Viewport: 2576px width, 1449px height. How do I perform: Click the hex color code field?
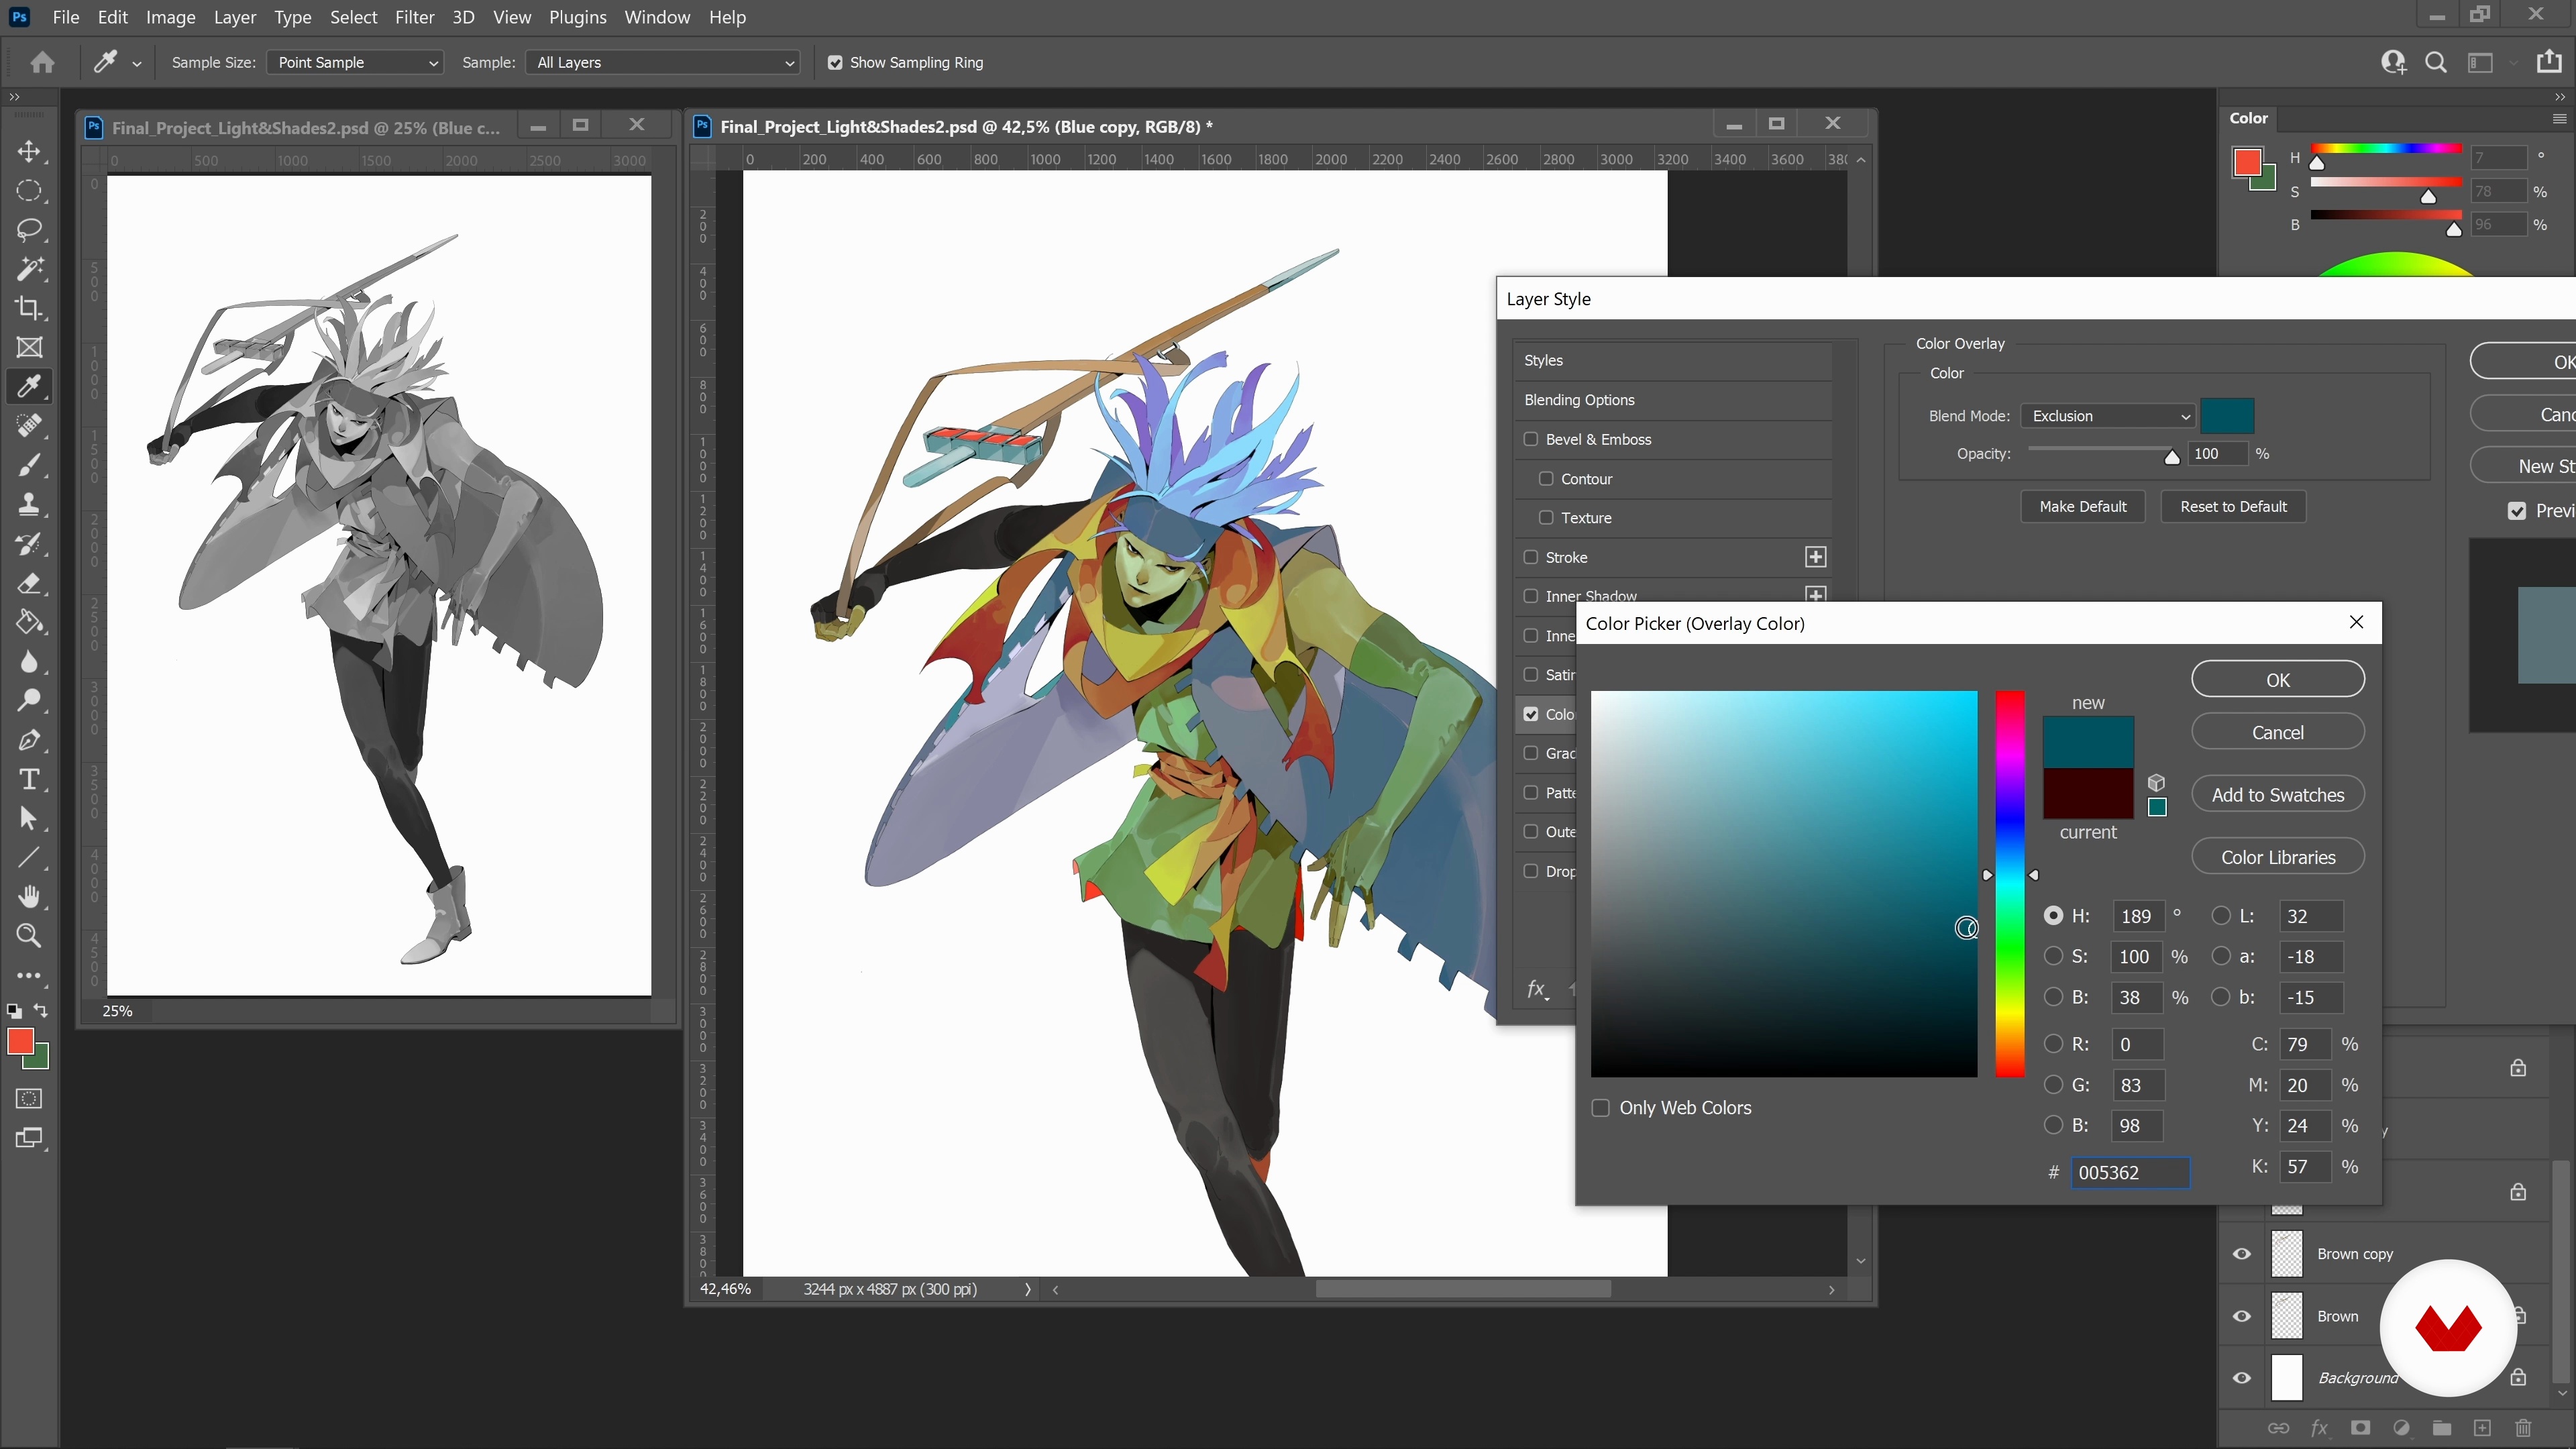point(2130,1172)
